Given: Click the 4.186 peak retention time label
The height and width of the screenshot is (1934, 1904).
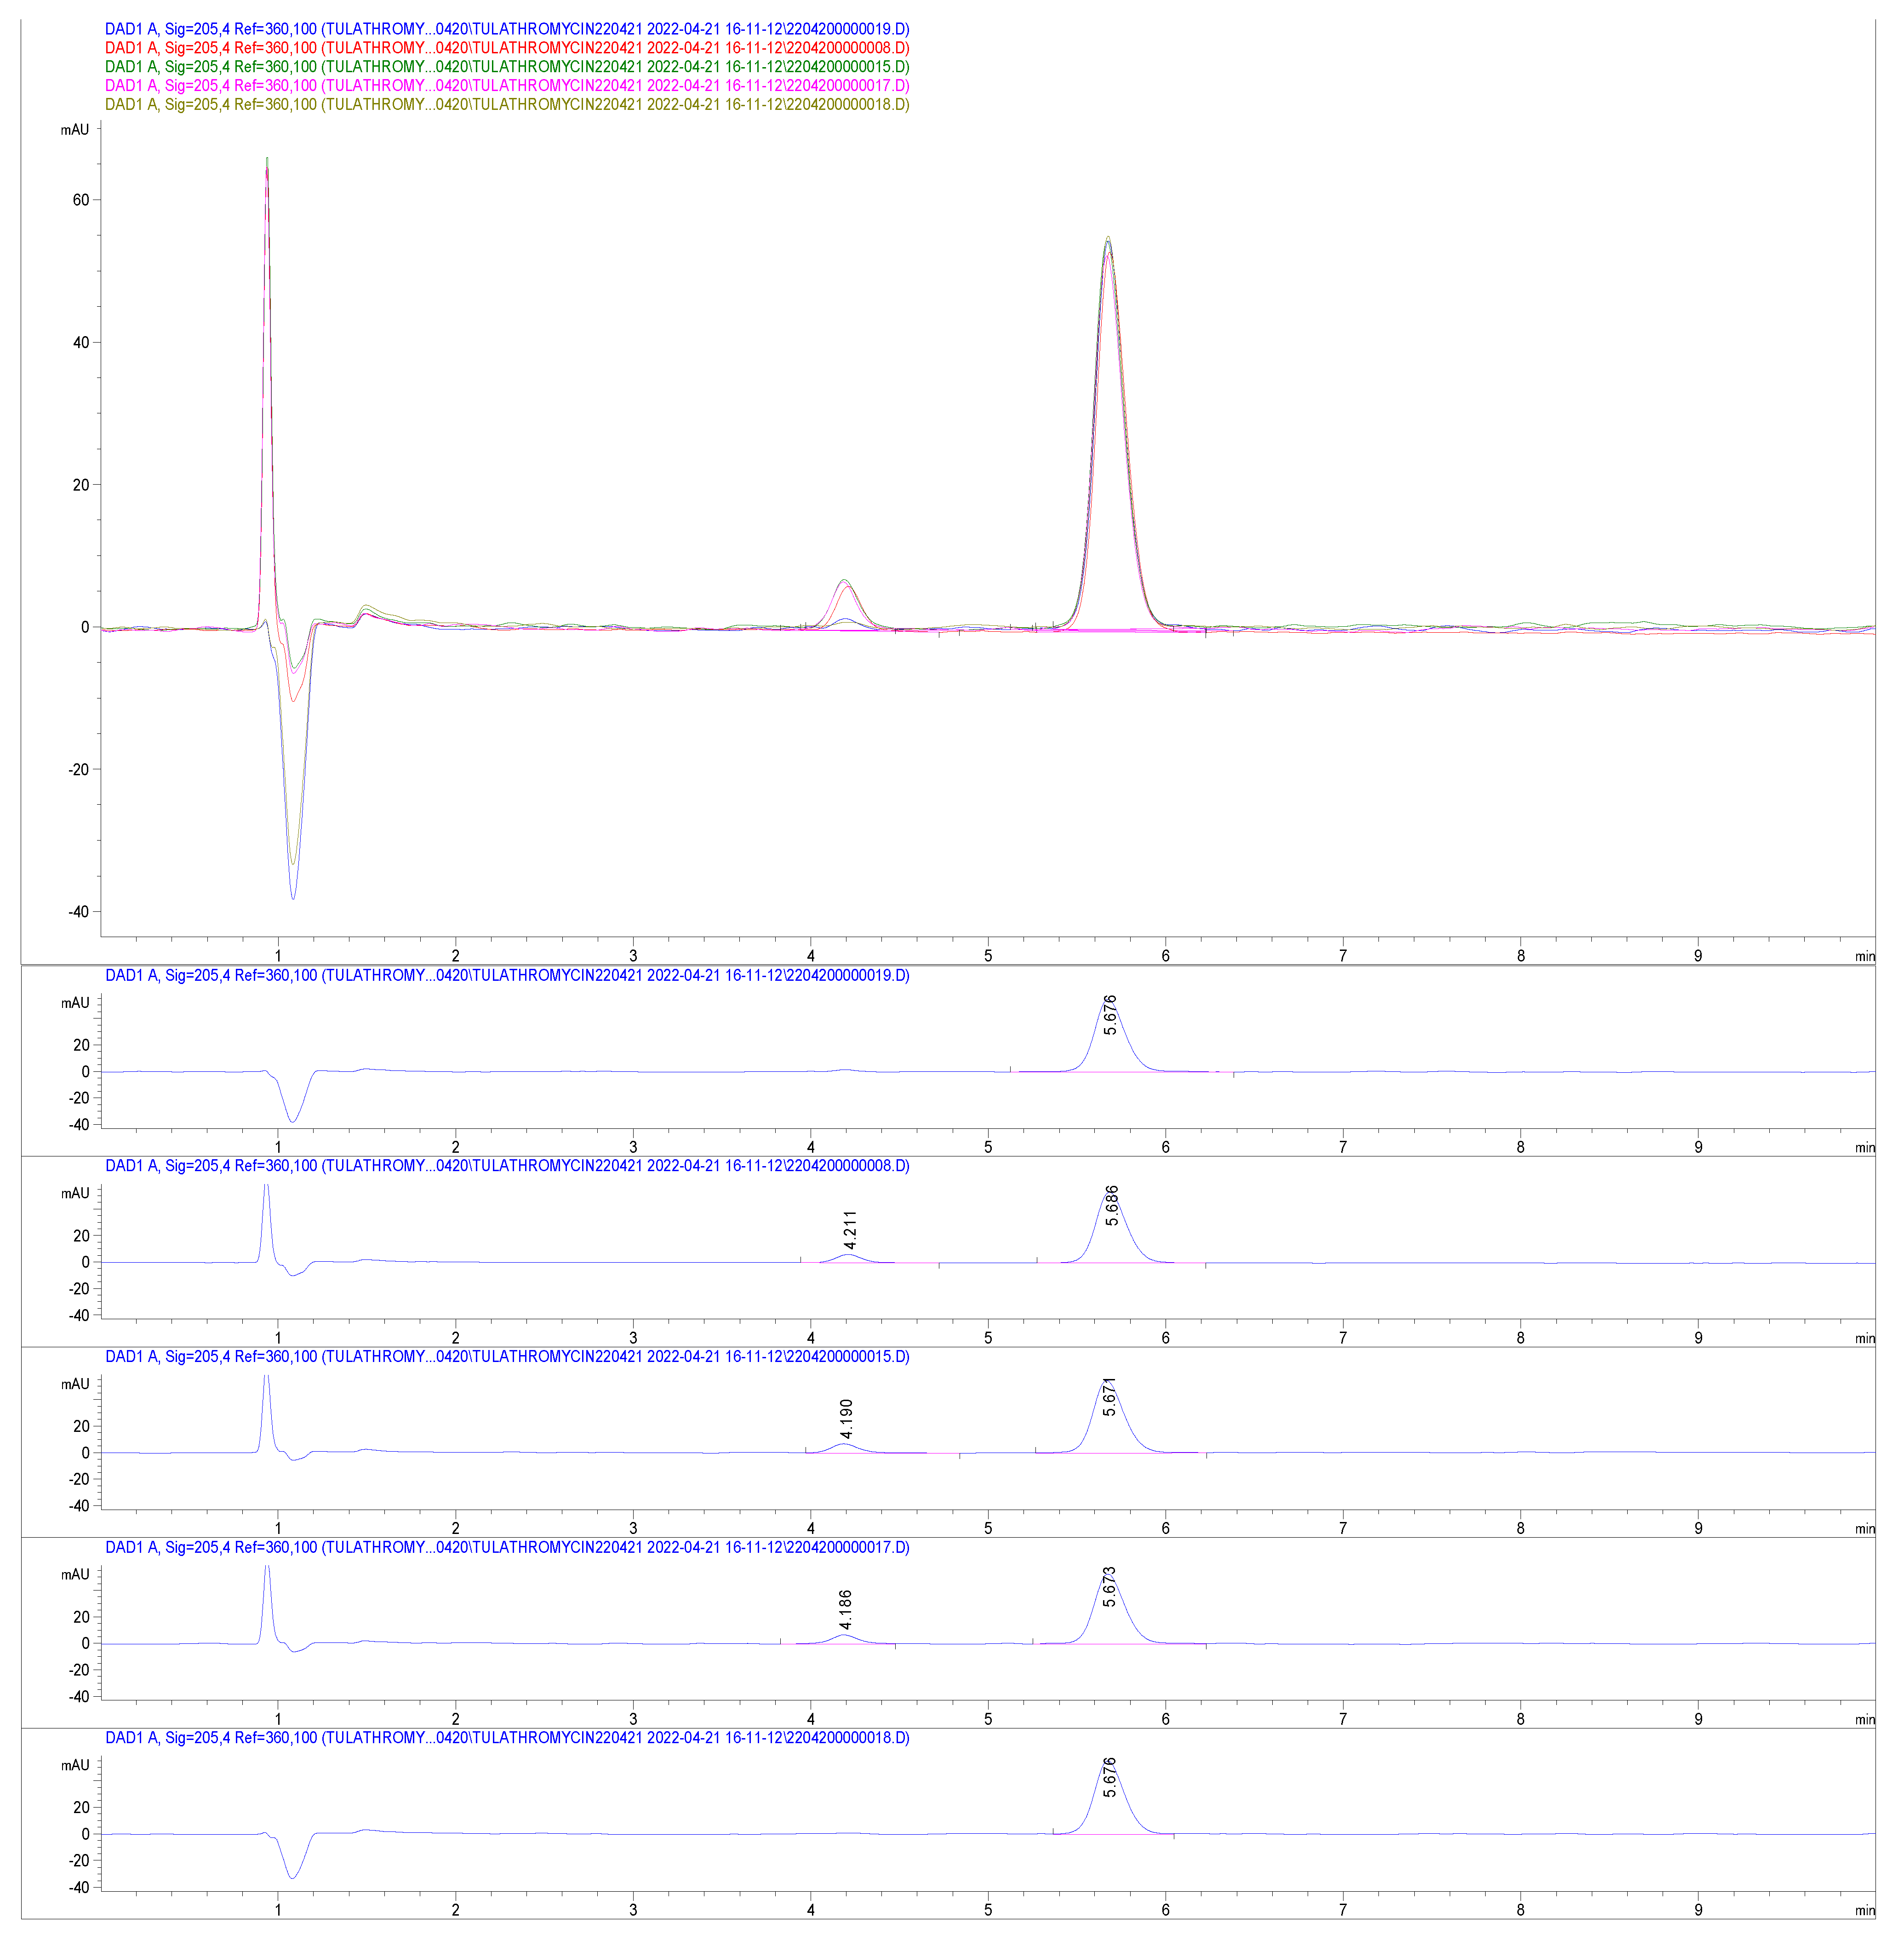Looking at the screenshot, I should pyautogui.click(x=846, y=1609).
